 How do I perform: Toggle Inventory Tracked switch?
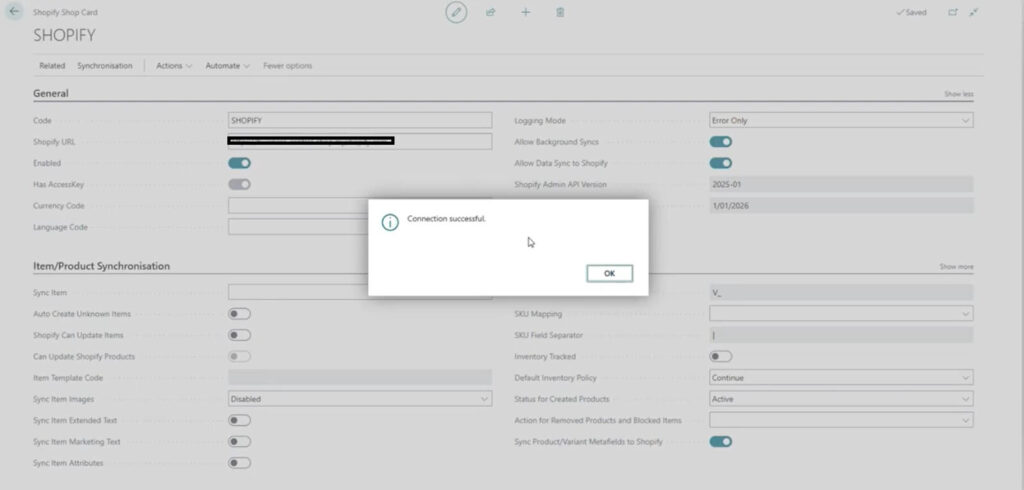(x=720, y=357)
